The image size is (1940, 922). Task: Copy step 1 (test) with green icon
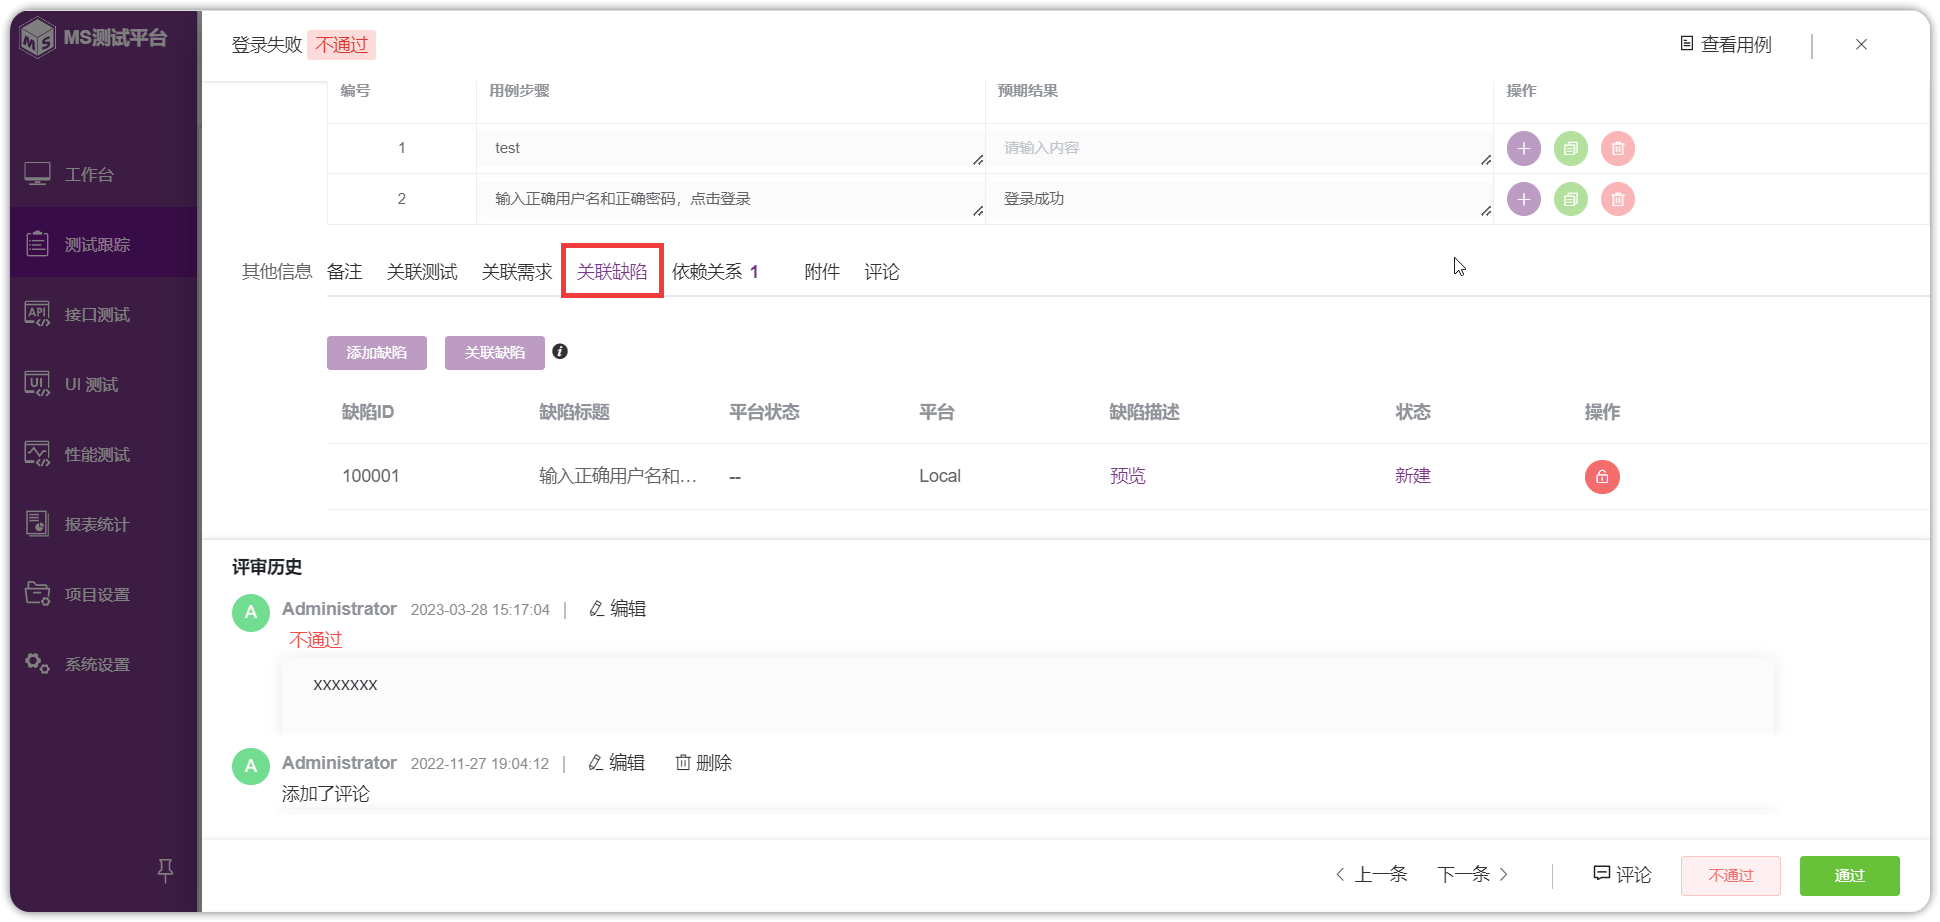(x=1570, y=148)
